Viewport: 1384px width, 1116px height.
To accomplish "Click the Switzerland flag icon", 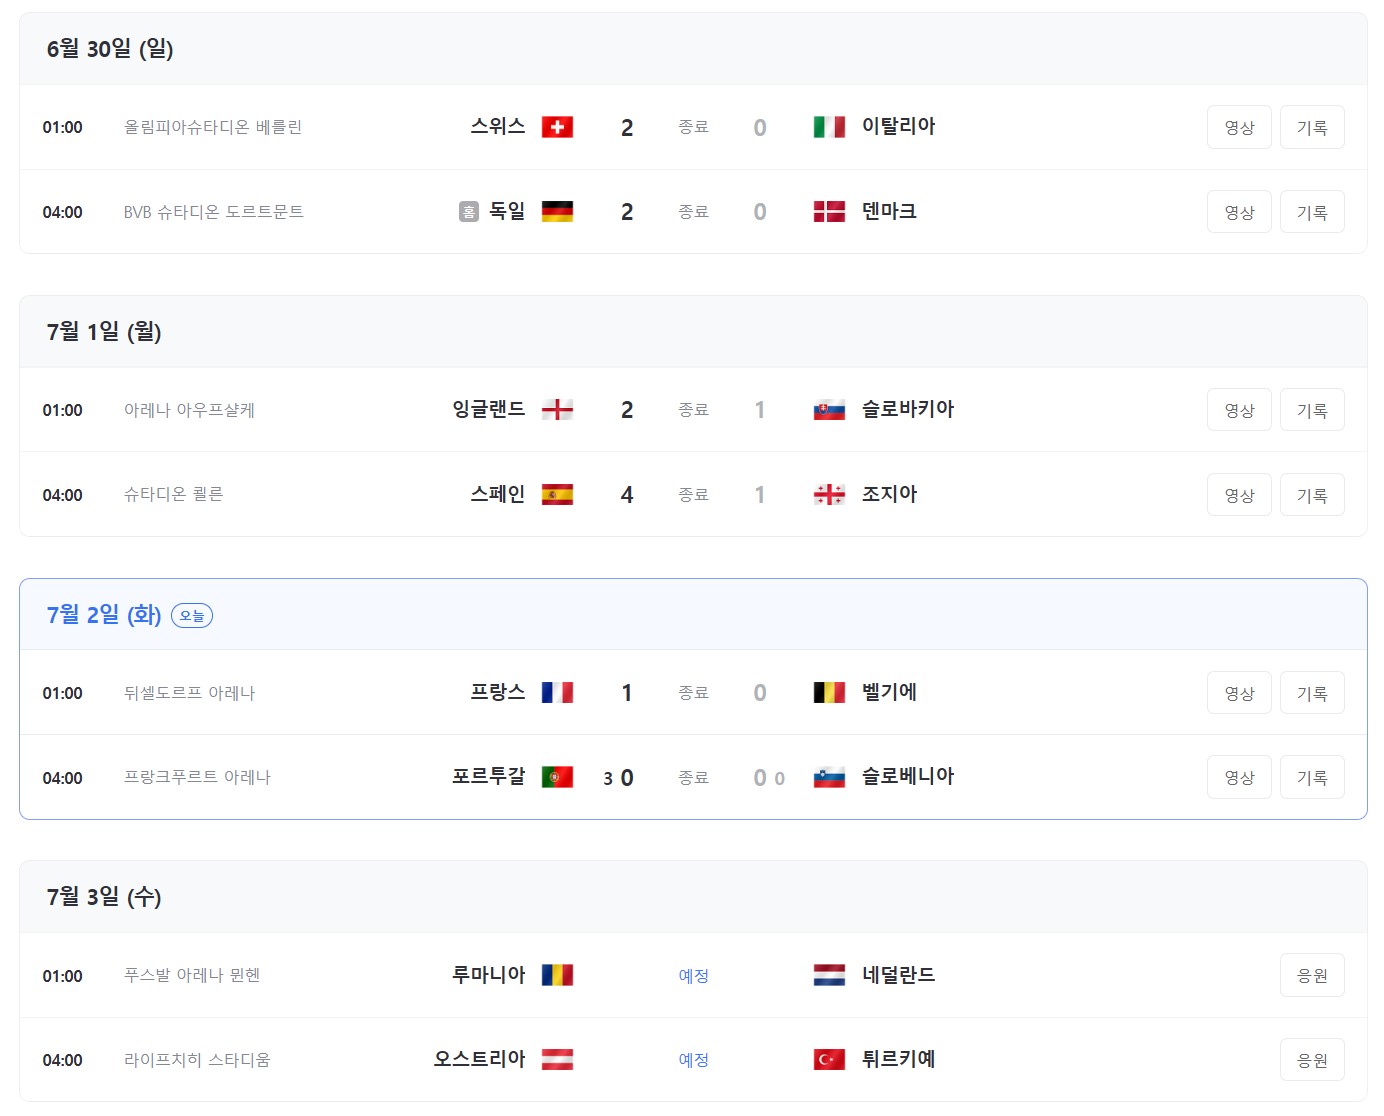I will (x=558, y=127).
